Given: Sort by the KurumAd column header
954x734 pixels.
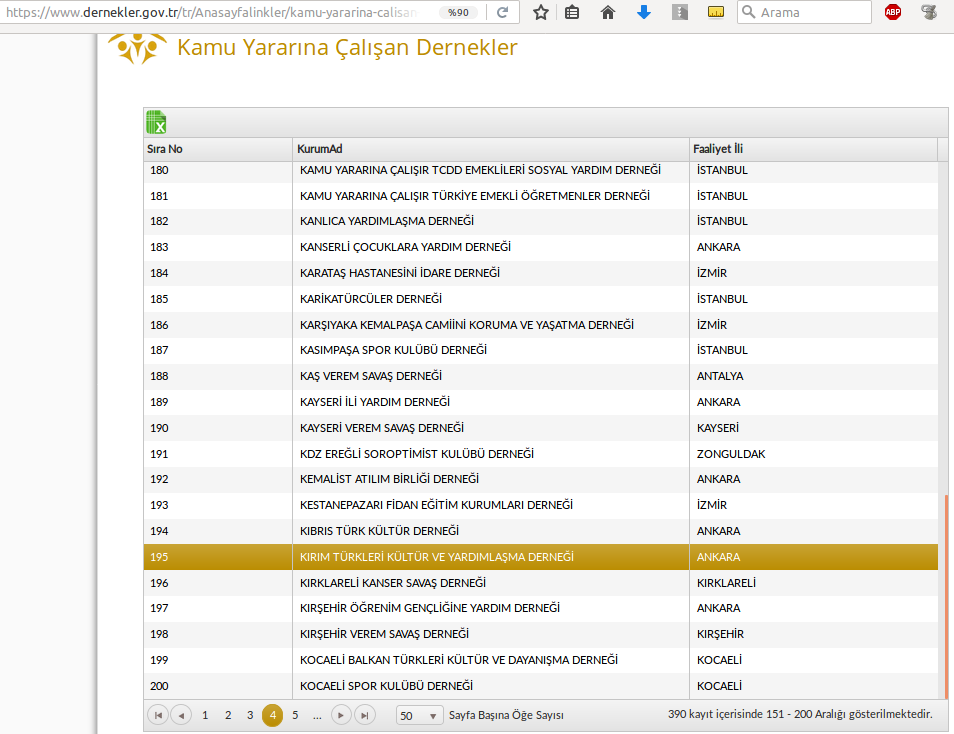Looking at the screenshot, I should (x=320, y=149).
